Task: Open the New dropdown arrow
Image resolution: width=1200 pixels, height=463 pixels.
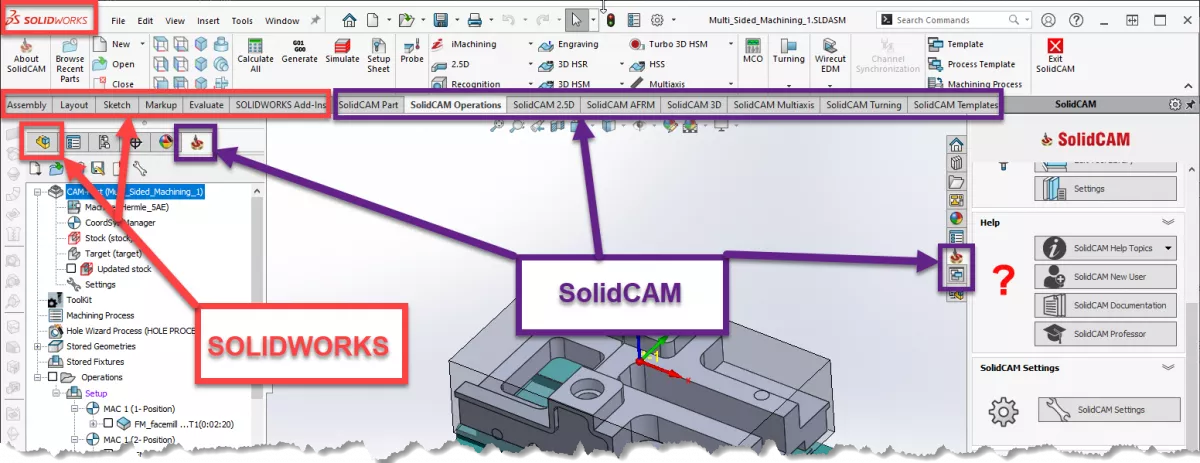Action: 143,44
